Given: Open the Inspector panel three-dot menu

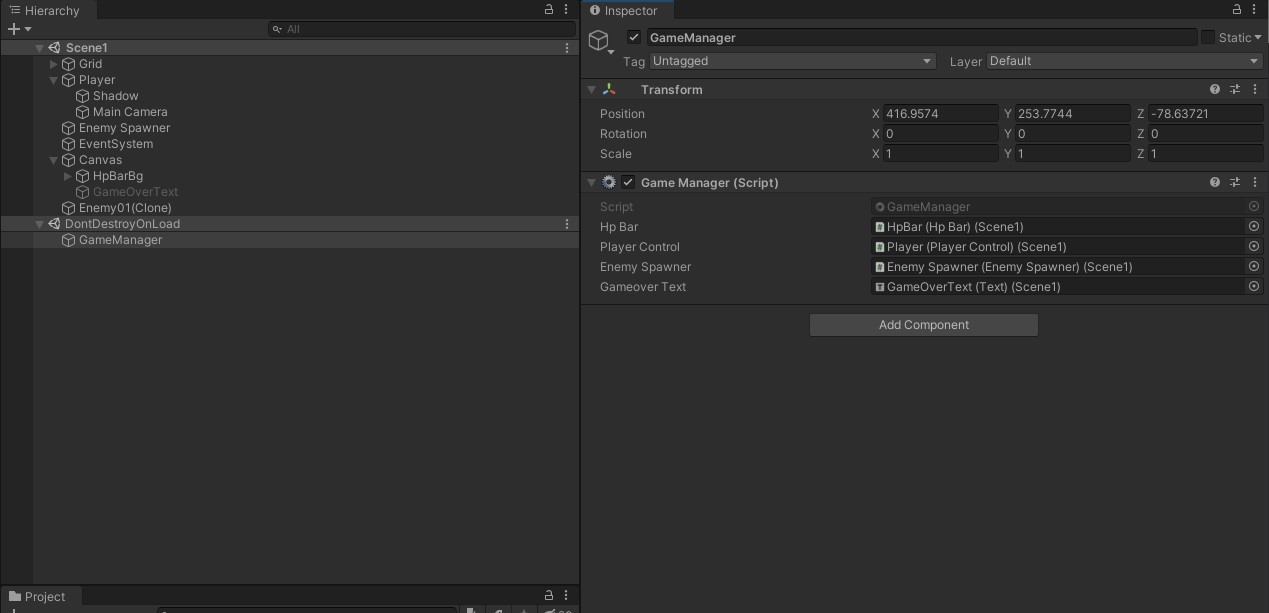Looking at the screenshot, I should 1255,9.
